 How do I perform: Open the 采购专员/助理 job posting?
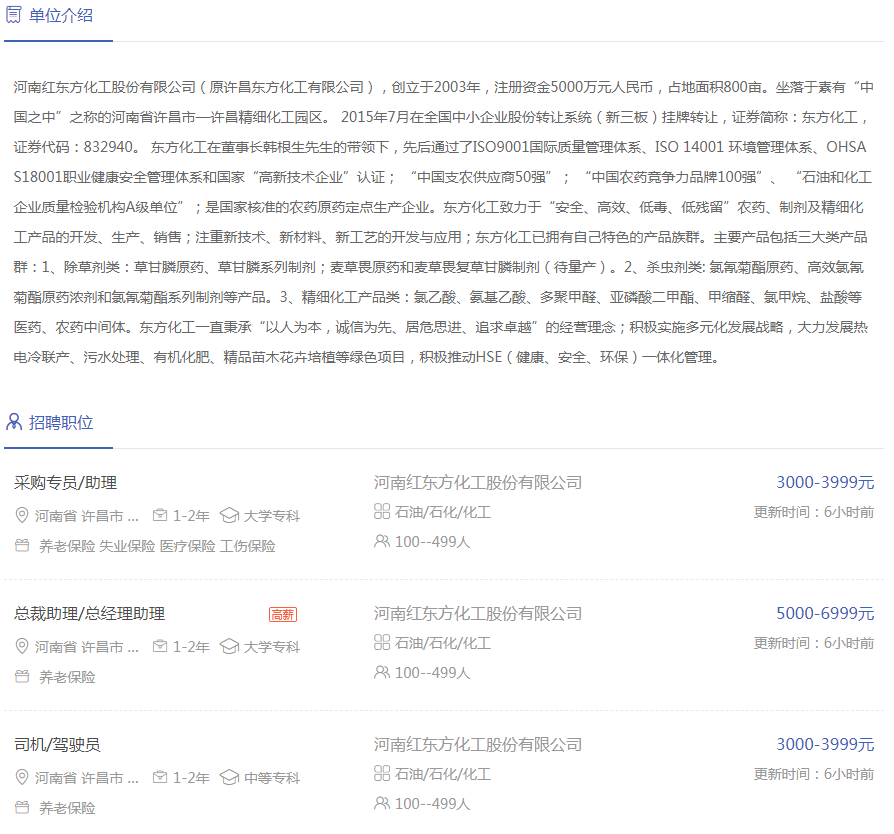(x=66, y=483)
